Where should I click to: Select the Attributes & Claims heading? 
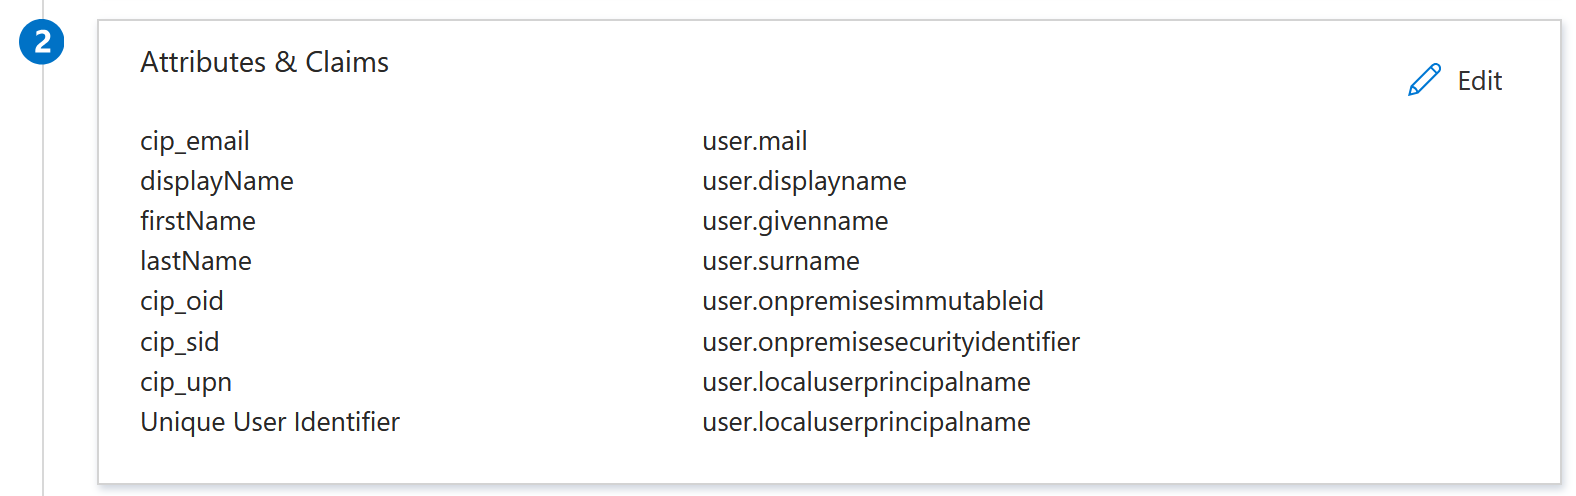(x=264, y=62)
